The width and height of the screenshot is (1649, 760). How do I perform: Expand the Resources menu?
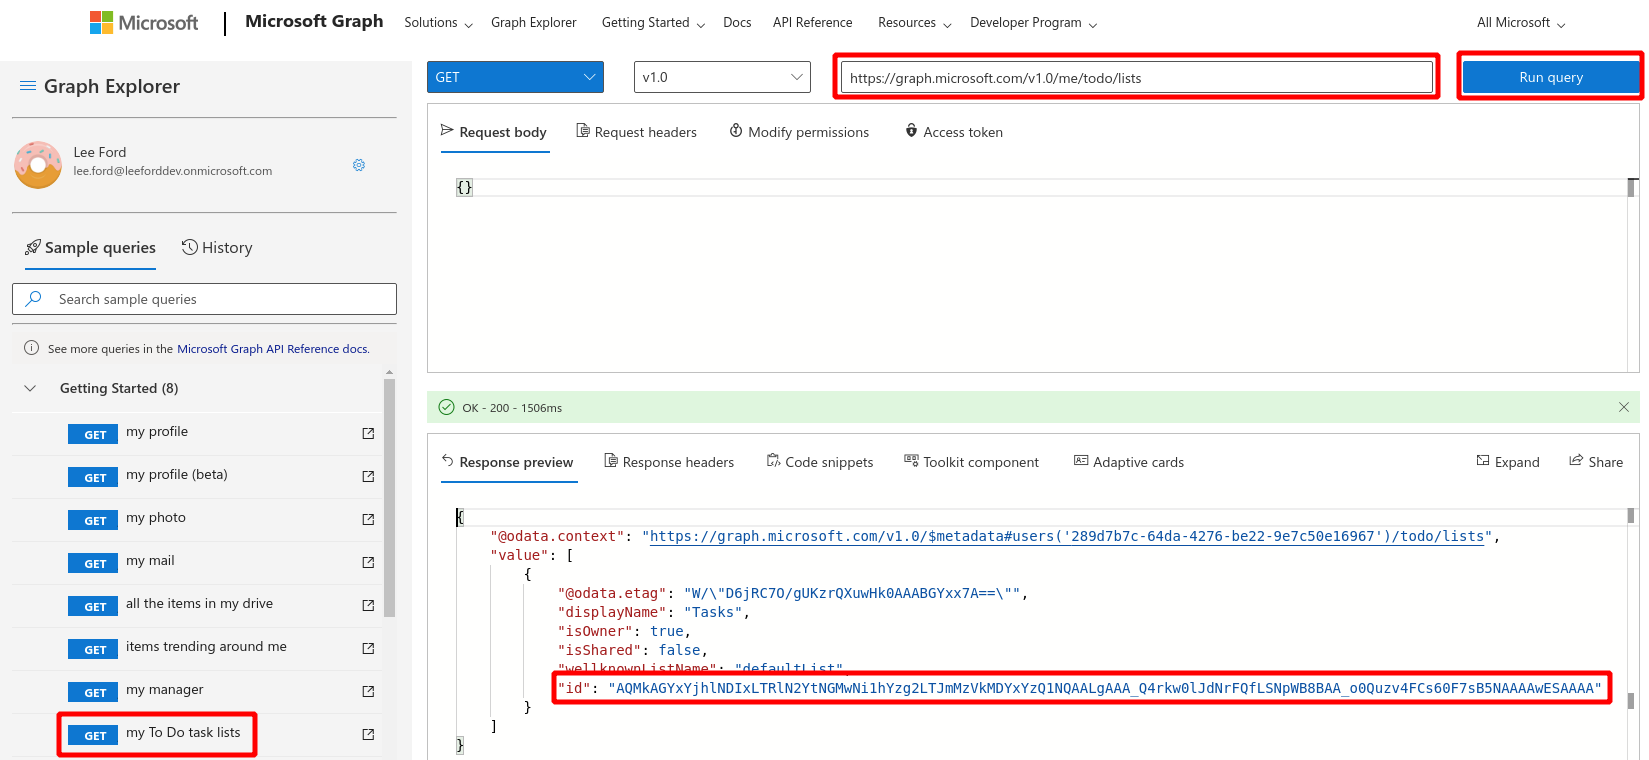coord(914,23)
